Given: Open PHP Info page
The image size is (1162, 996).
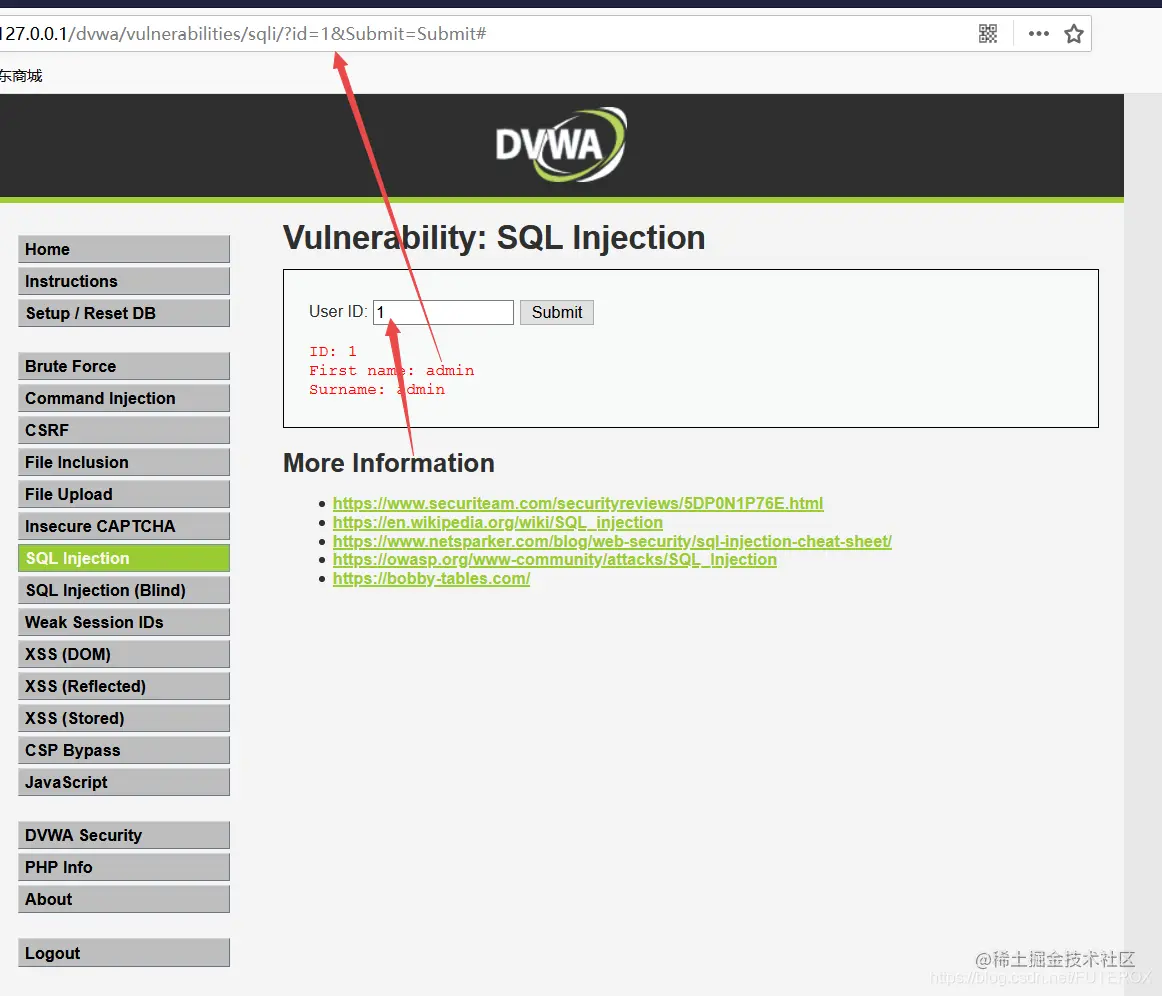Looking at the screenshot, I should coord(124,867).
